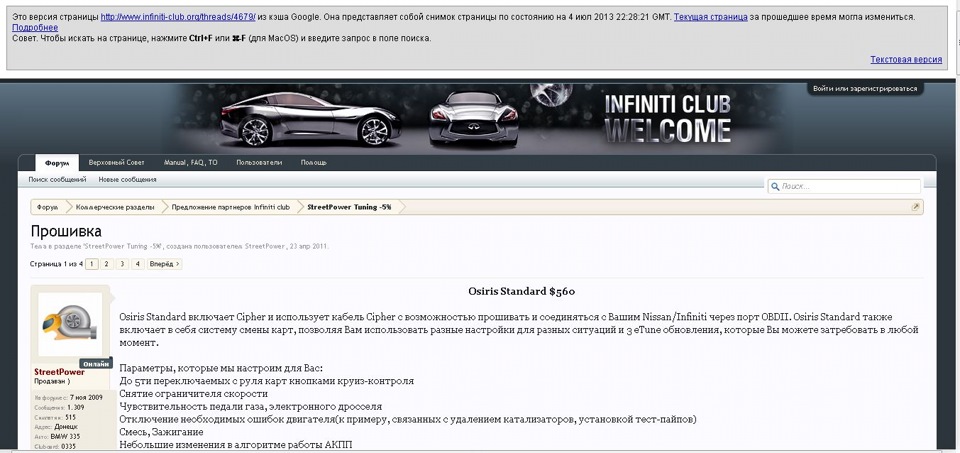Open 'StreetPower' username in the post sidebar
This screenshot has width=960, height=453.
point(59,372)
